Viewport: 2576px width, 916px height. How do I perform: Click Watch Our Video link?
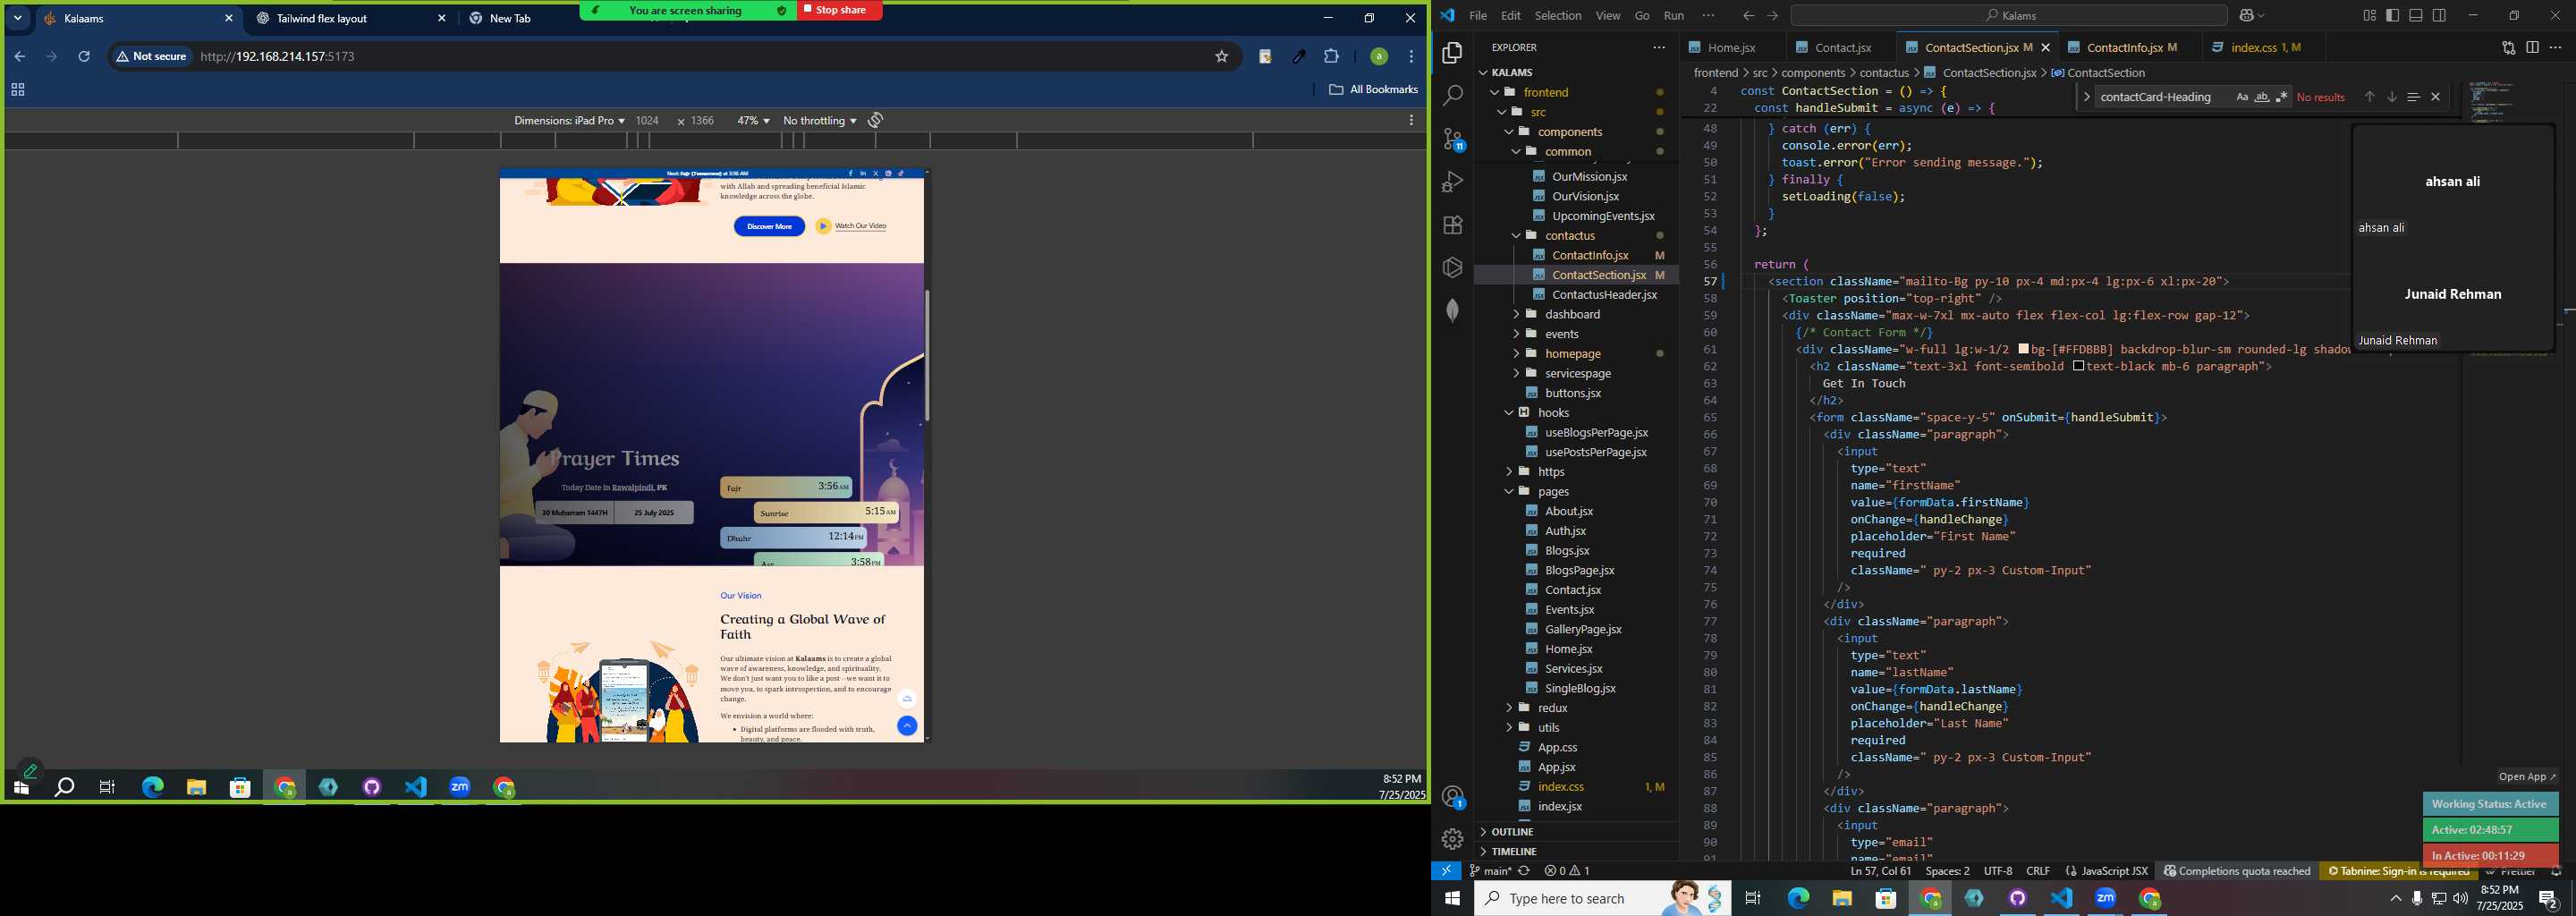[x=860, y=226]
